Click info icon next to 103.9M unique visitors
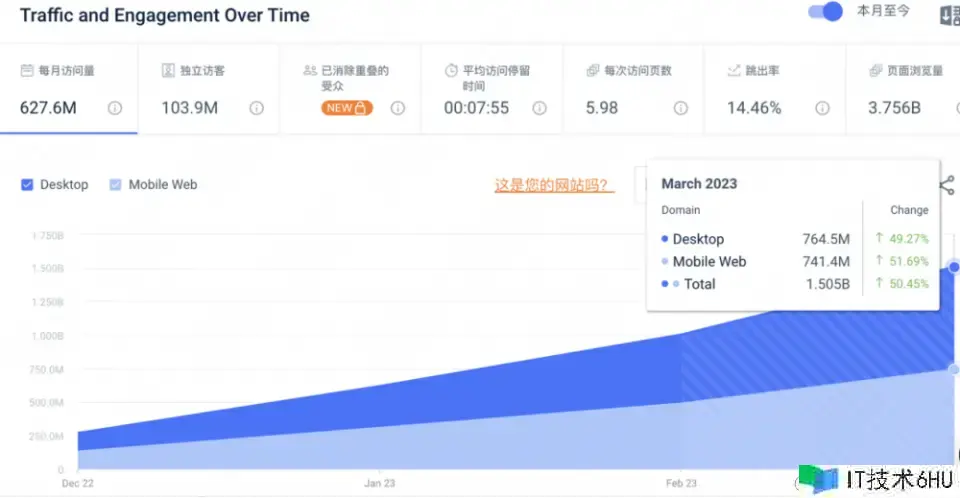This screenshot has height=498, width=960. coord(257,108)
